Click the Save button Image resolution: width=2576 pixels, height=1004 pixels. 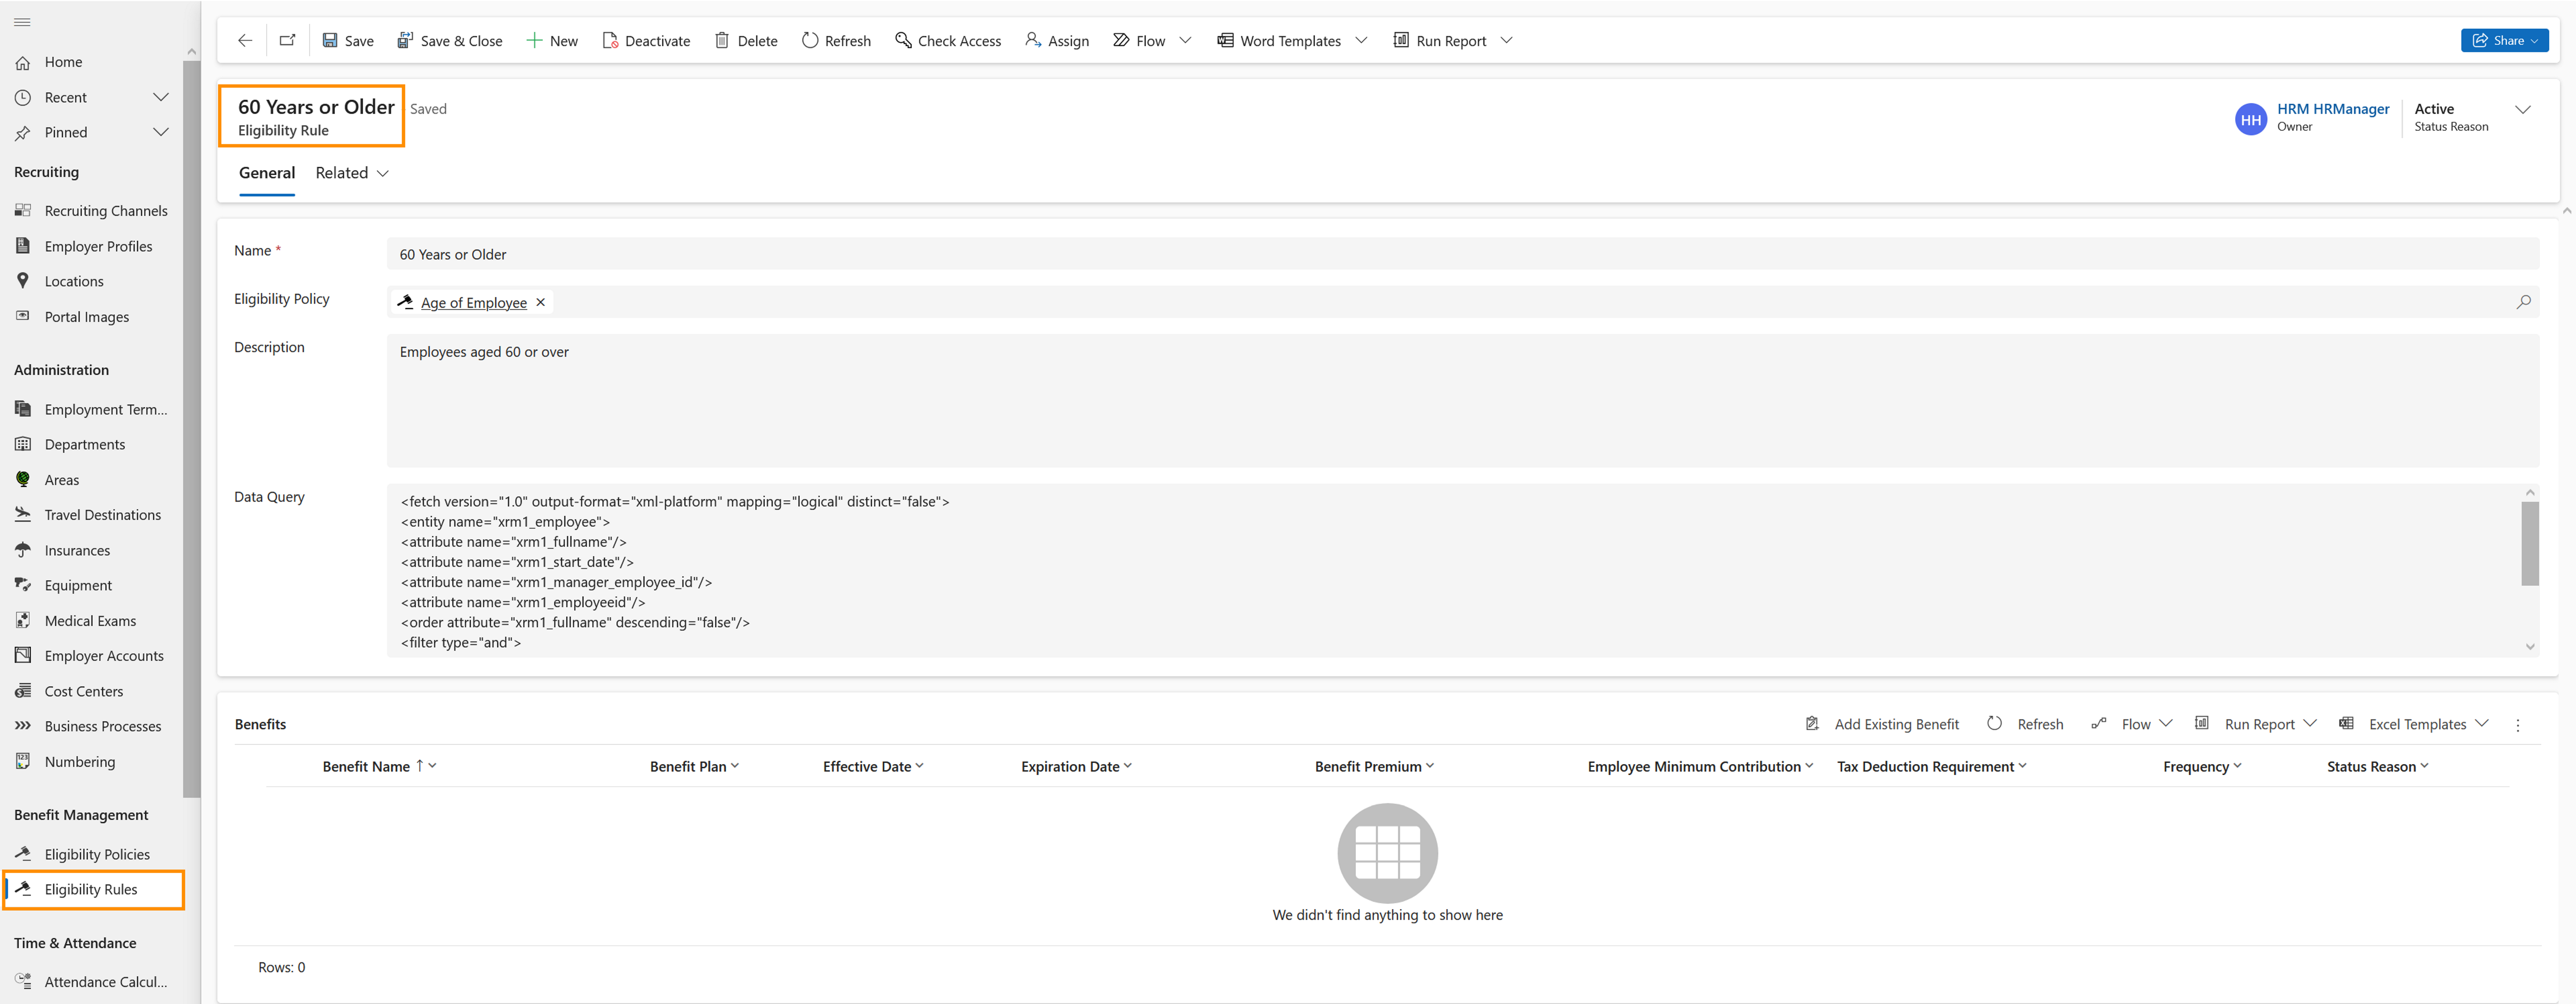(348, 41)
